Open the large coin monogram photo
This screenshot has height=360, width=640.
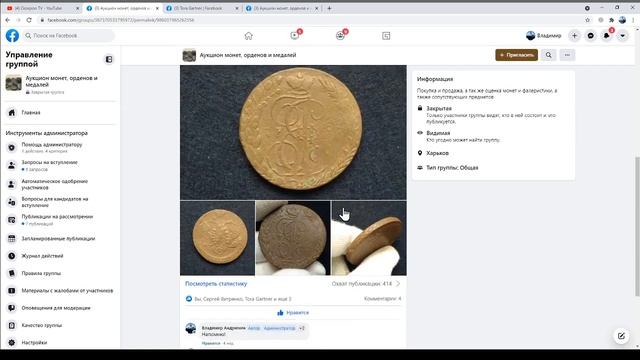[293, 132]
